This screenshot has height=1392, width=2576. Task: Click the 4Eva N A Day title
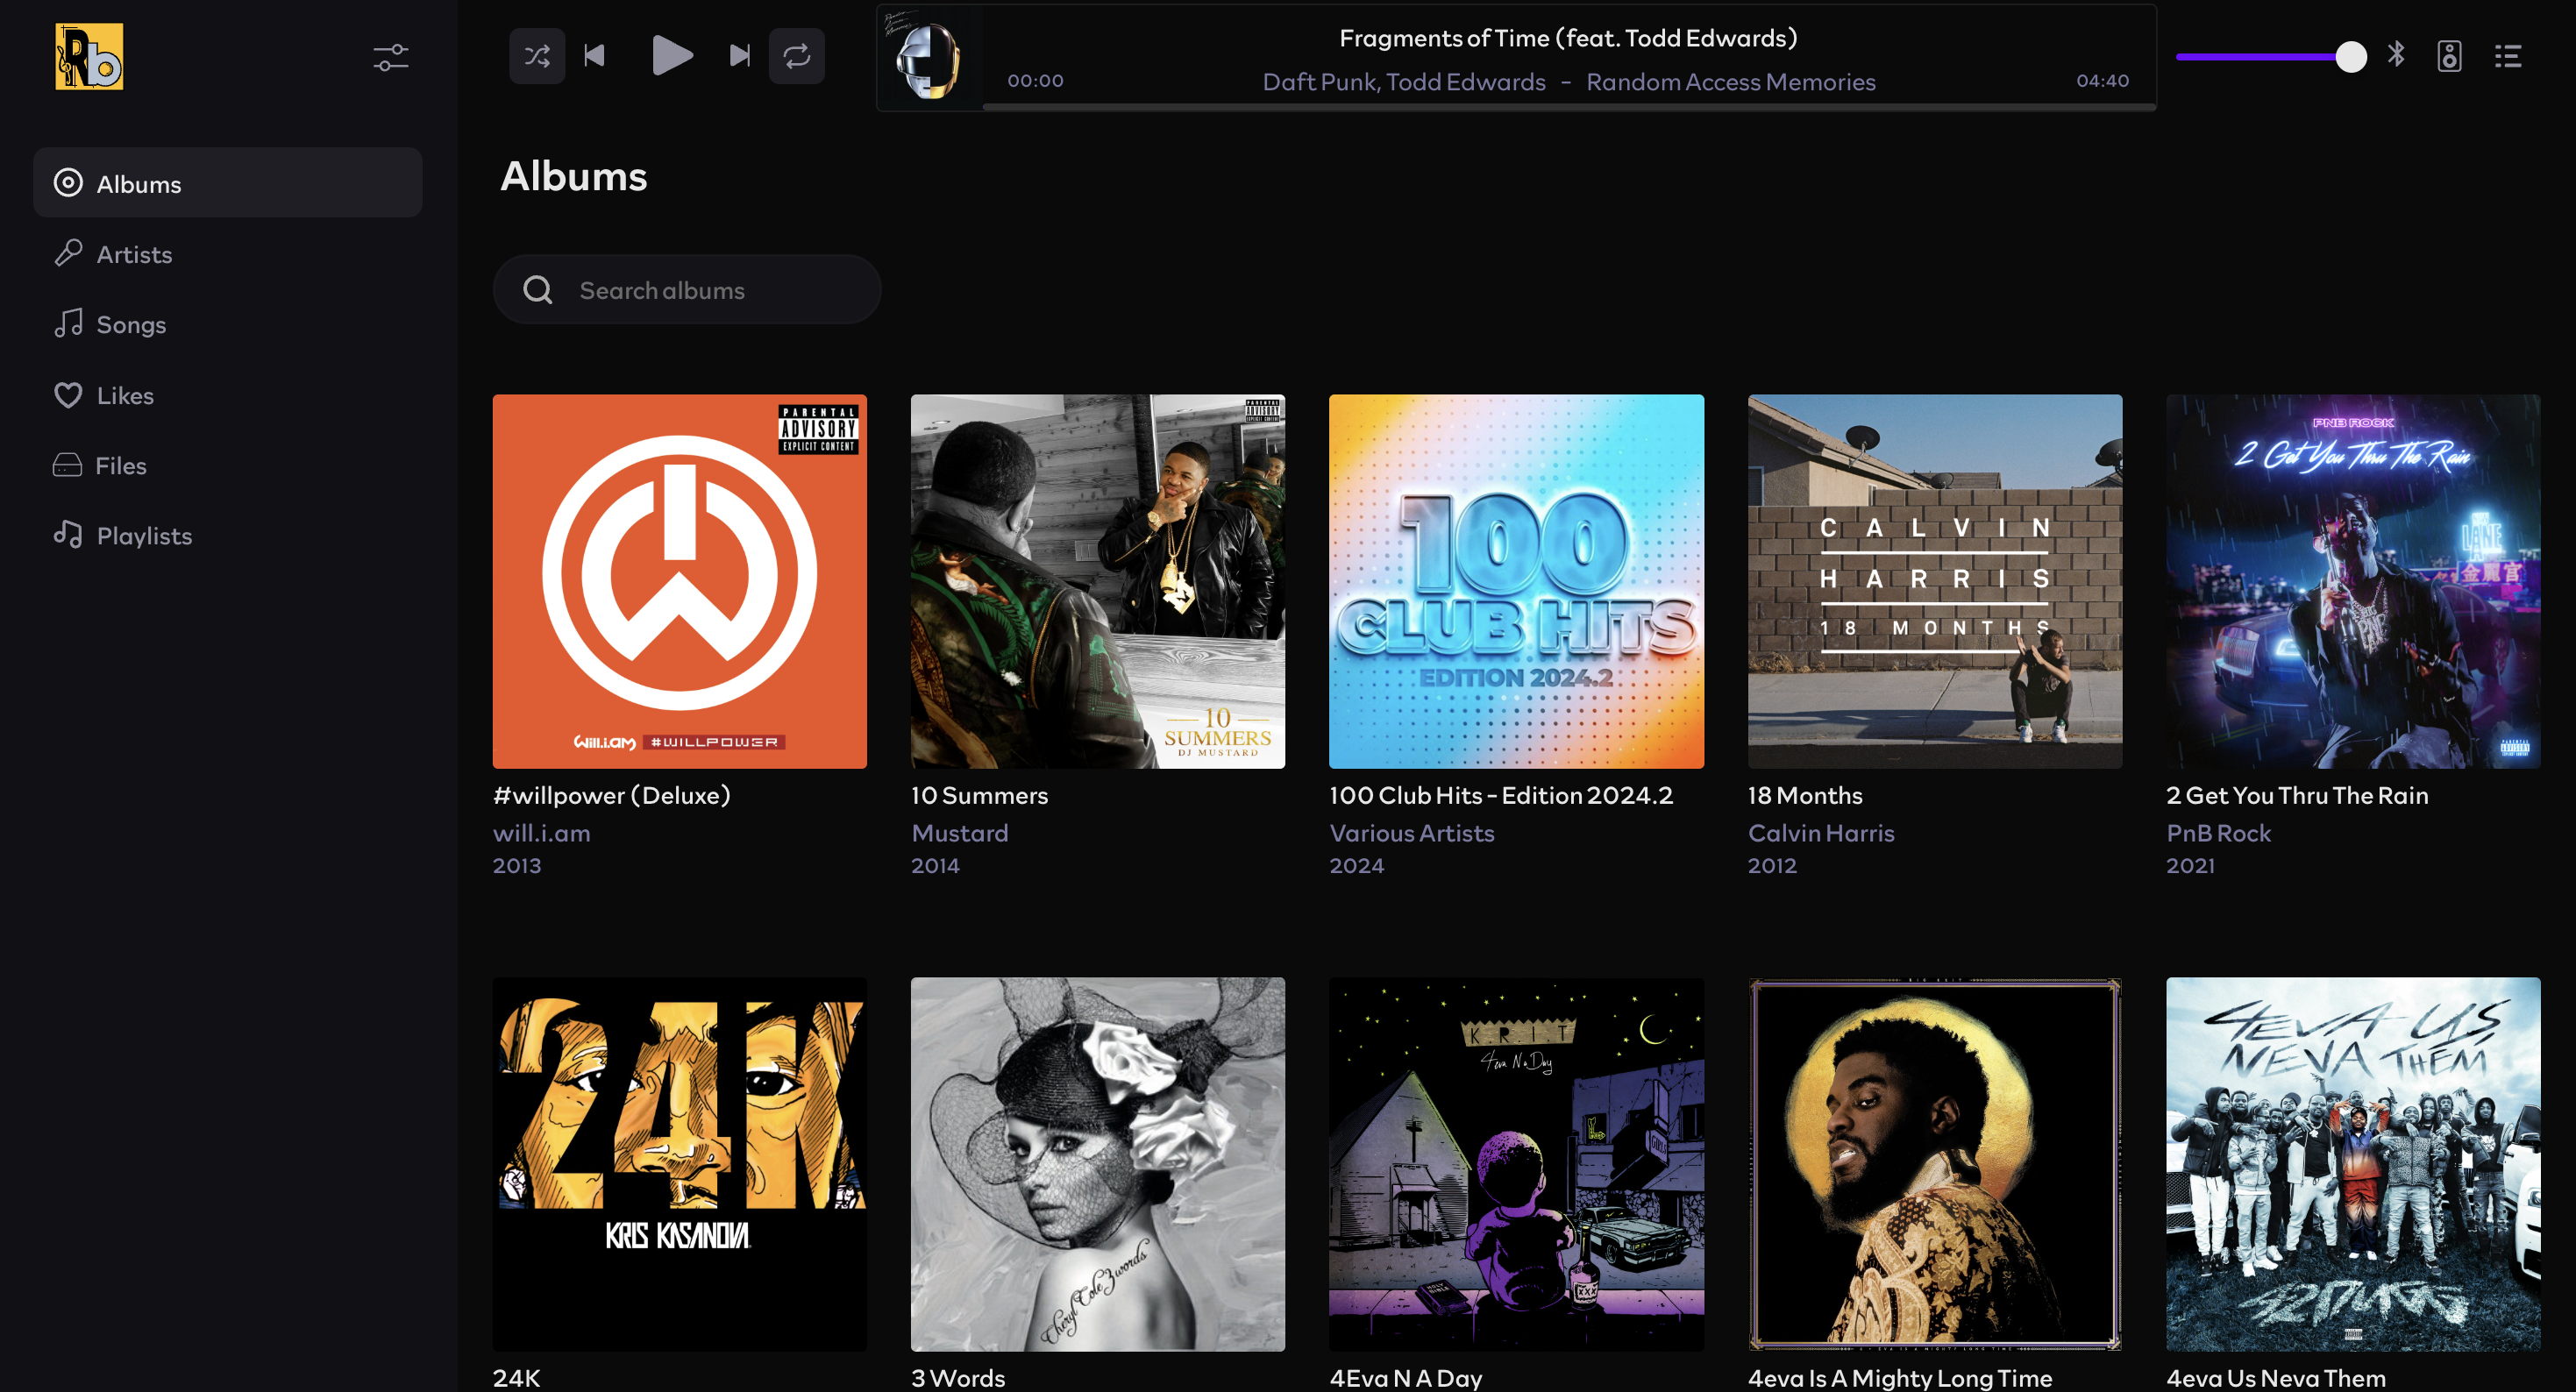click(1406, 1378)
